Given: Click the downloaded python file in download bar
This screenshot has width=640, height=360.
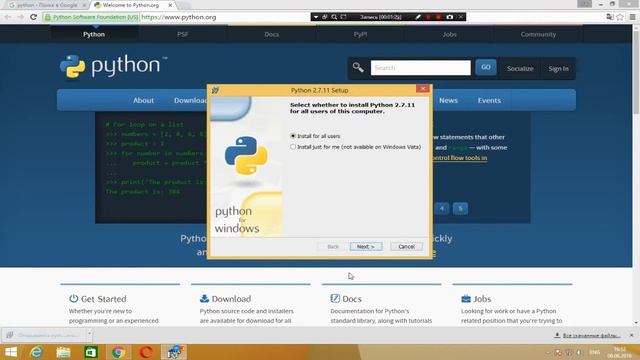Looking at the screenshot, I should (44, 335).
